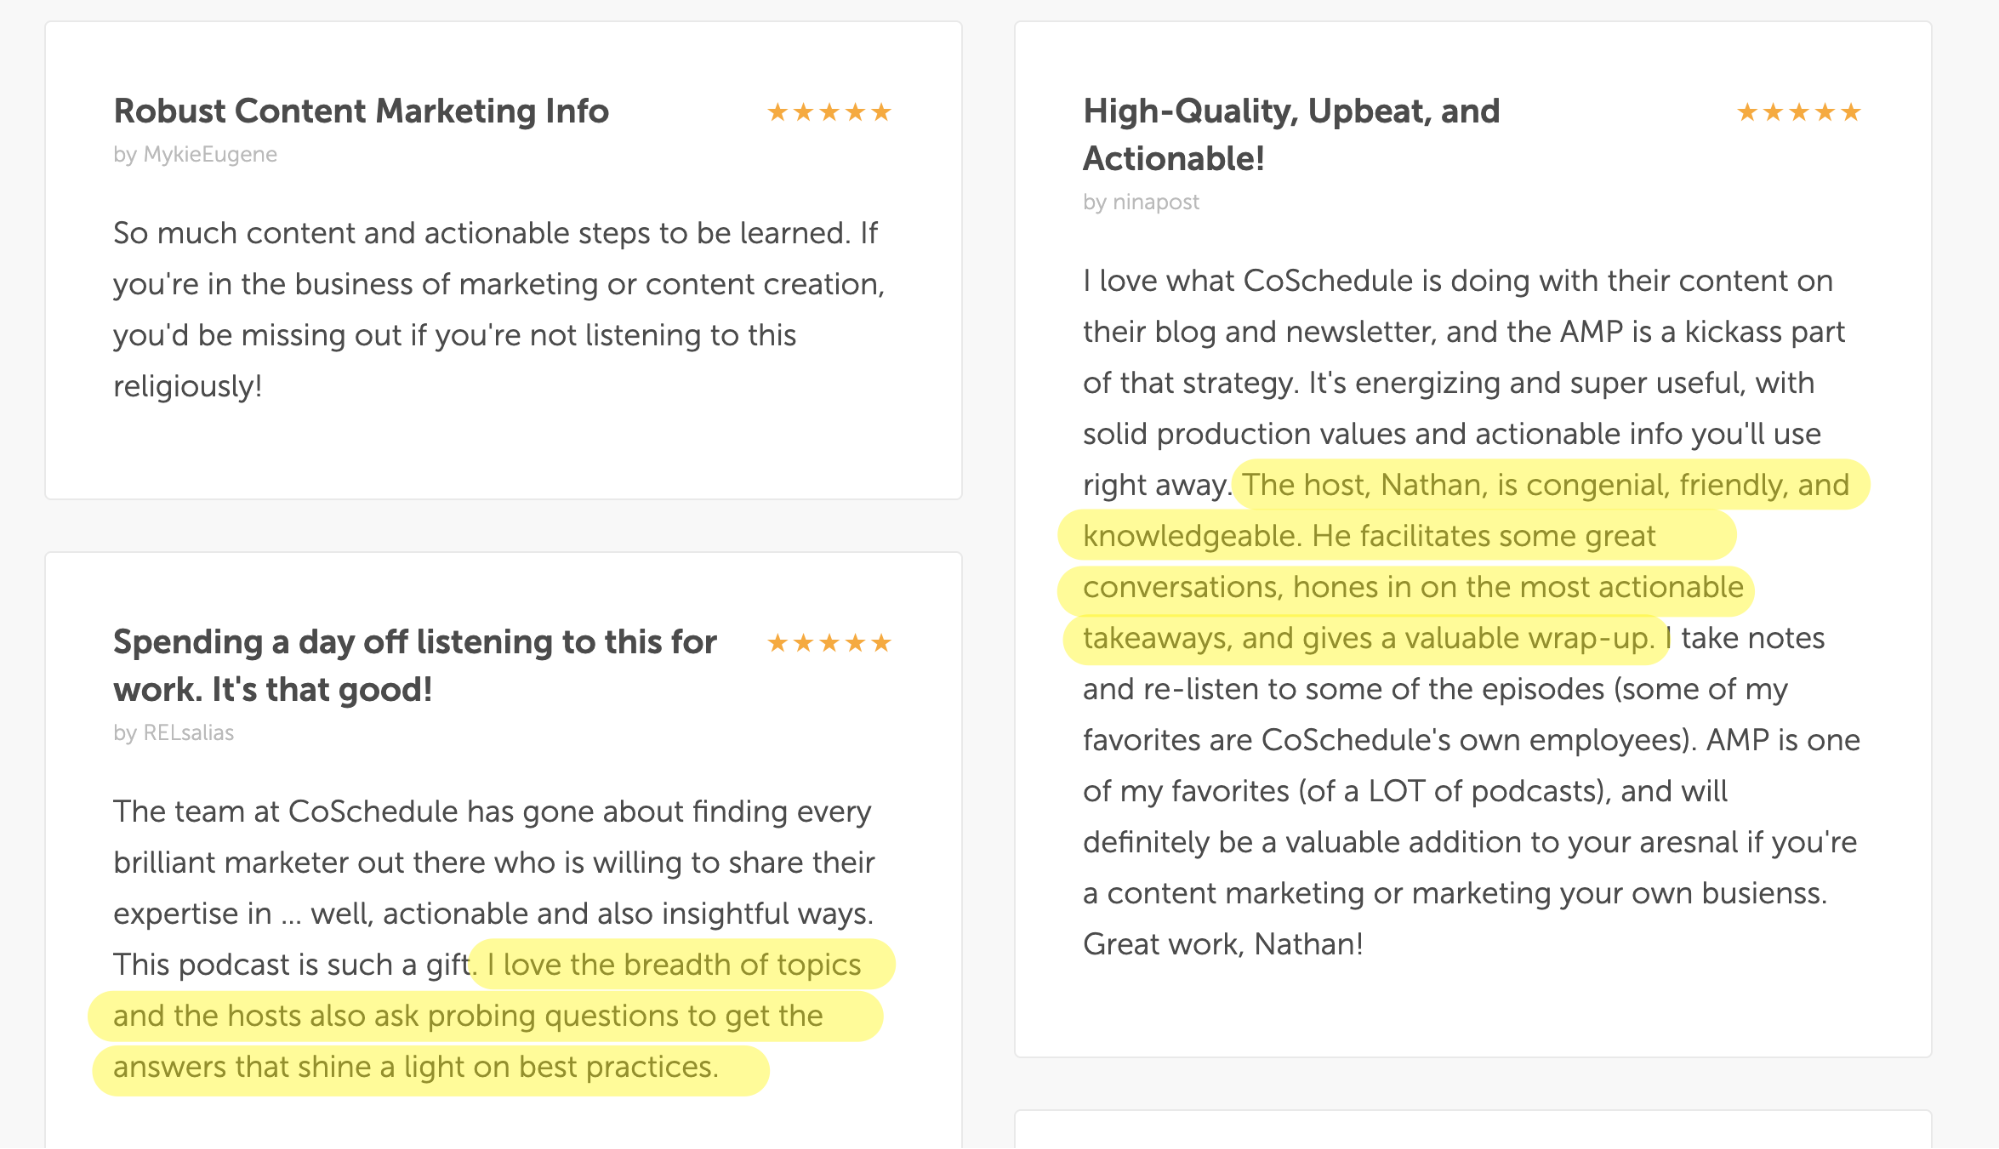Click highlighted 'I love the breadth of topics' text
Image resolution: width=1999 pixels, height=1149 pixels.
click(674, 965)
